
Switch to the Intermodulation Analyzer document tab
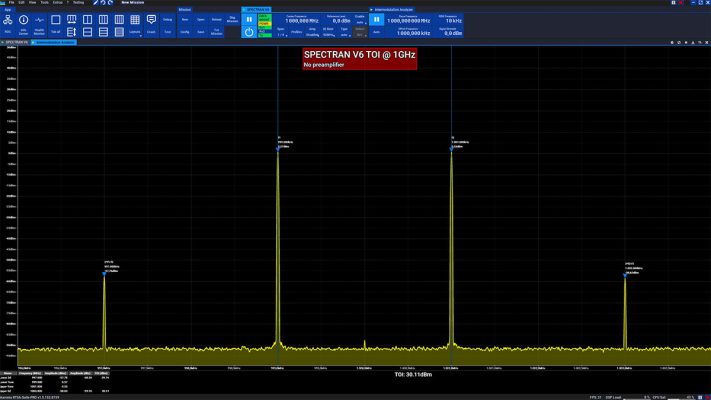[x=54, y=42]
